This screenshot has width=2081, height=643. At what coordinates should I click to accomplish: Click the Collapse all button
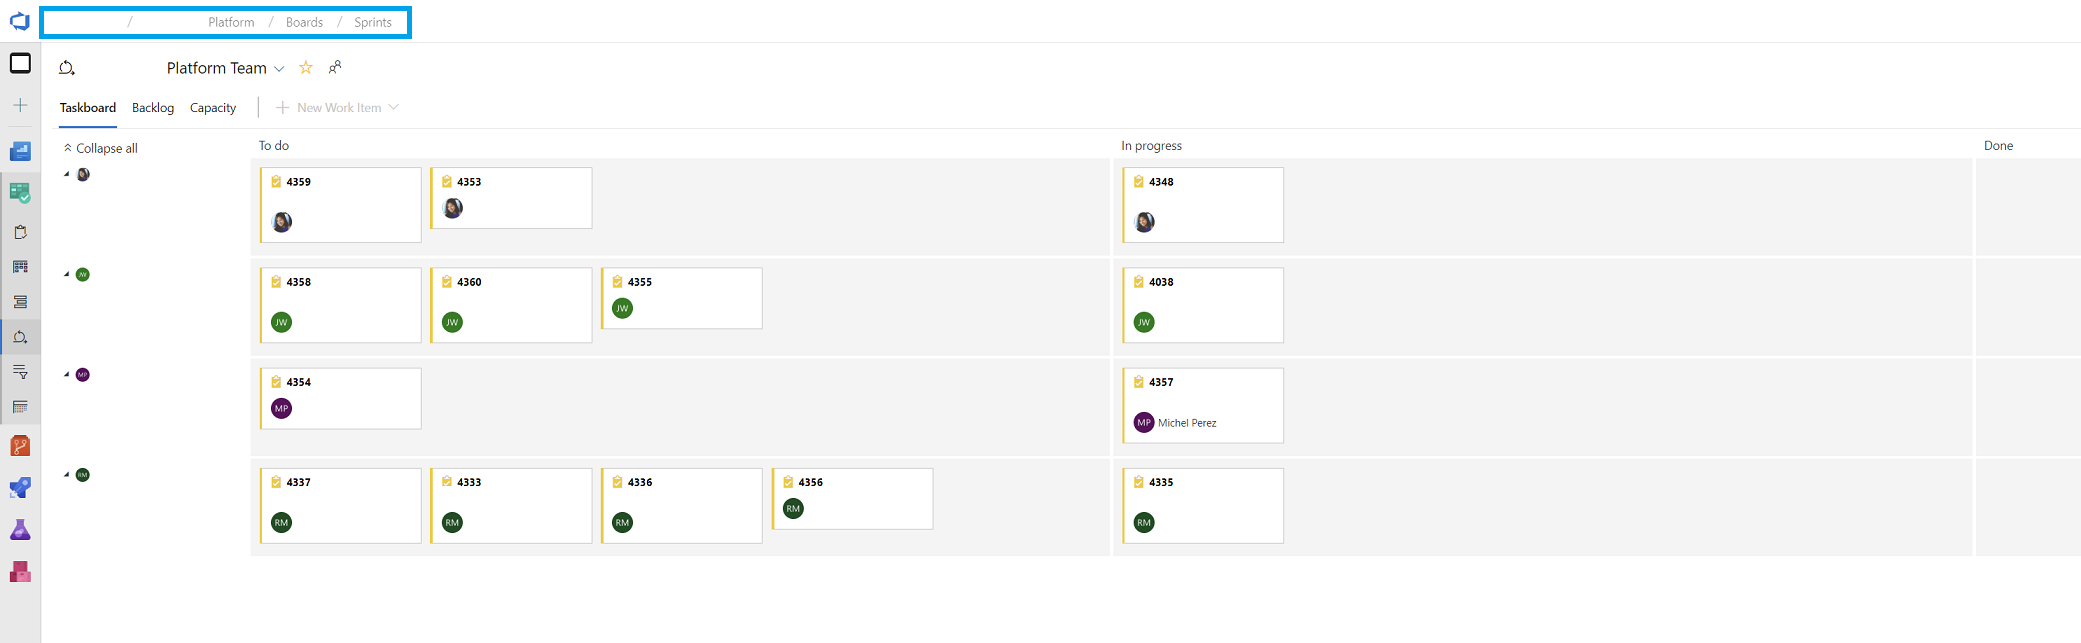click(100, 148)
